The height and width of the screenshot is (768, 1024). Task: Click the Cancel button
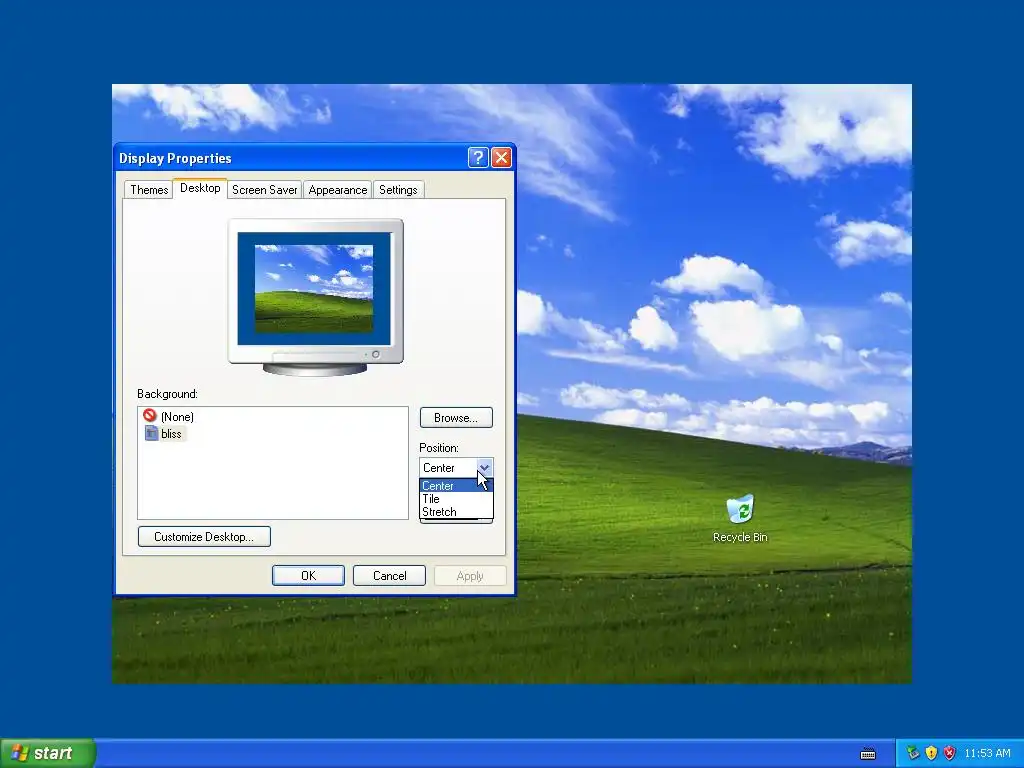[x=389, y=575]
